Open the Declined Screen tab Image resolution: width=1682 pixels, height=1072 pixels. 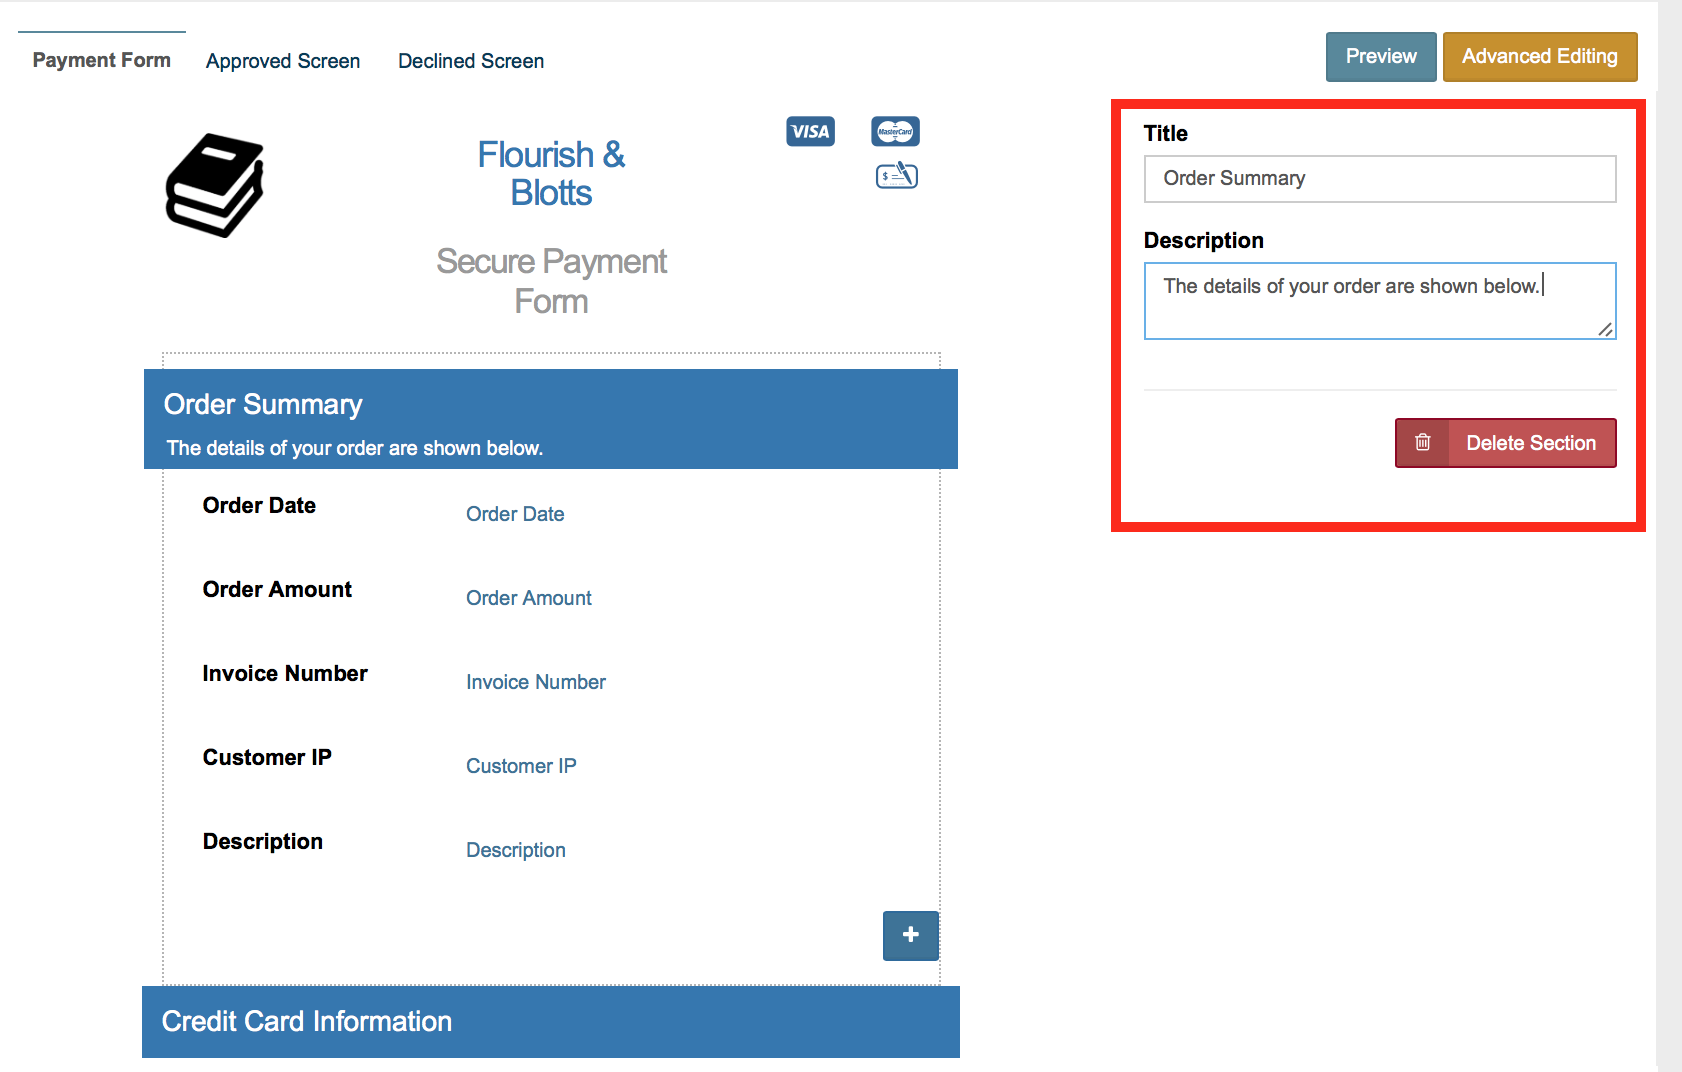[471, 61]
